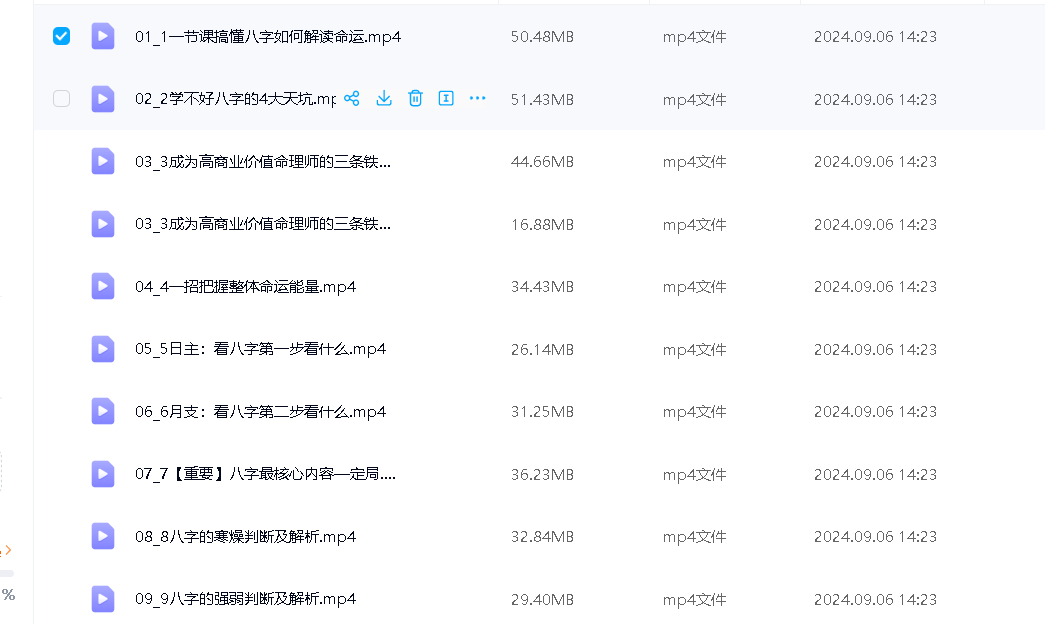Open the file 05_5日主：看八字第一步看什么.mp4

coord(260,349)
